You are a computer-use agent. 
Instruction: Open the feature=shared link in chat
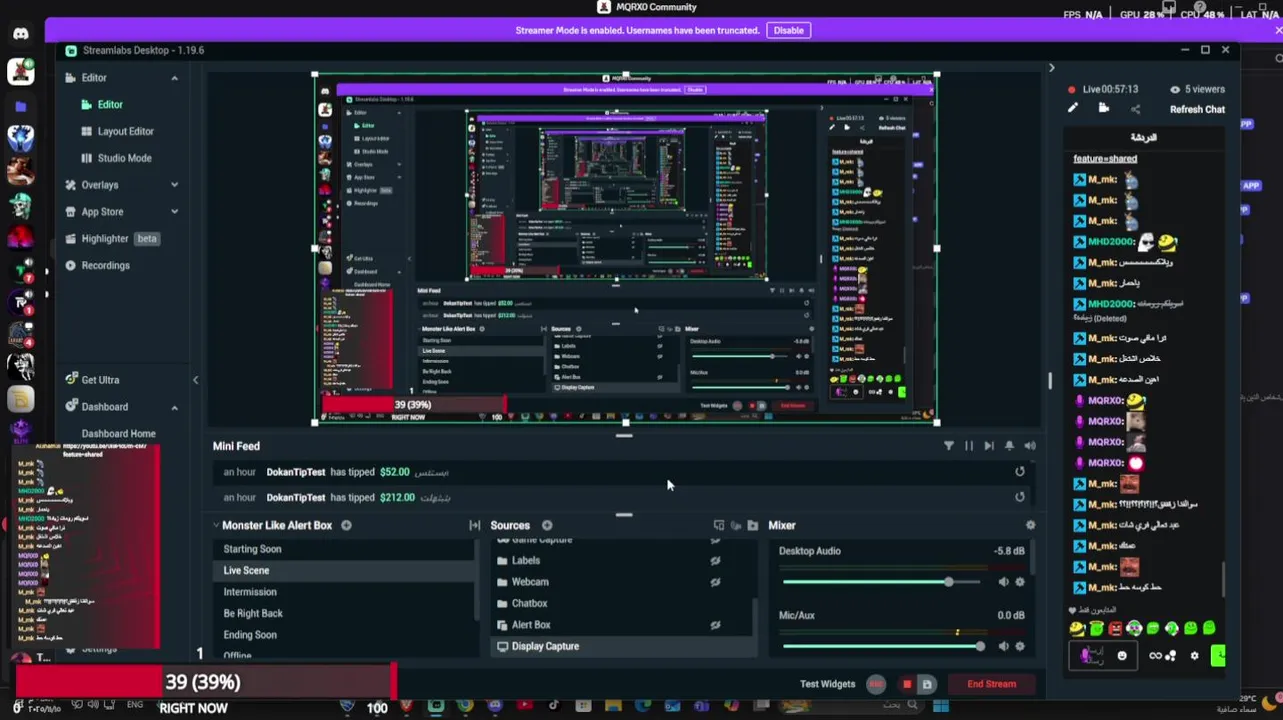(x=1105, y=158)
